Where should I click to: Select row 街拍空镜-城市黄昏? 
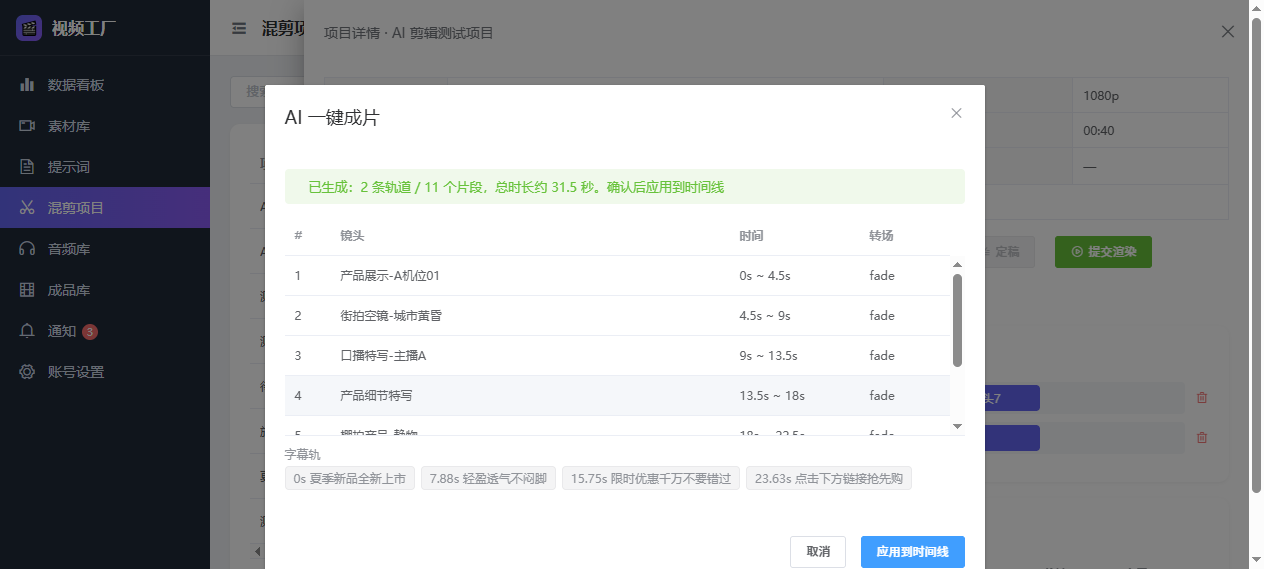[x=618, y=315]
